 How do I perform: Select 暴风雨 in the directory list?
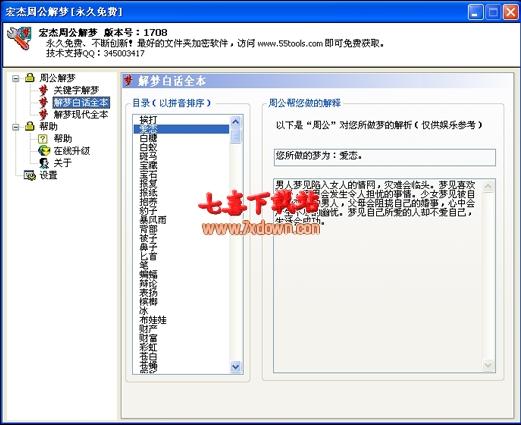(153, 220)
